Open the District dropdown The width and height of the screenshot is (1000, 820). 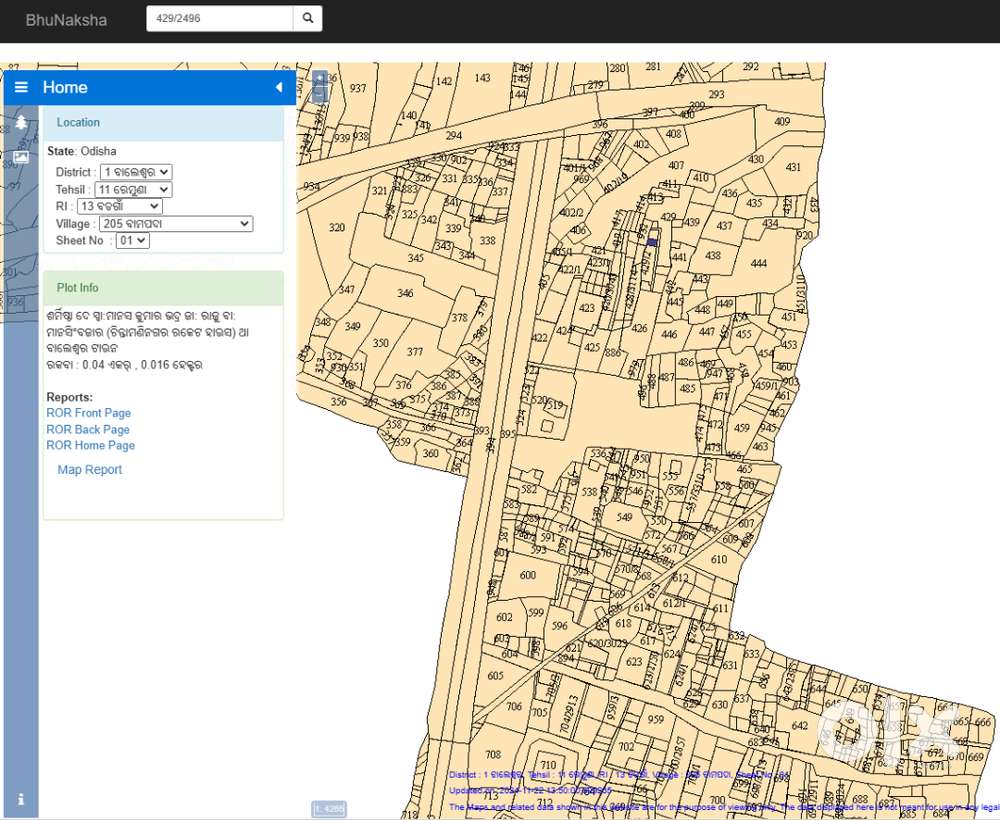(135, 172)
